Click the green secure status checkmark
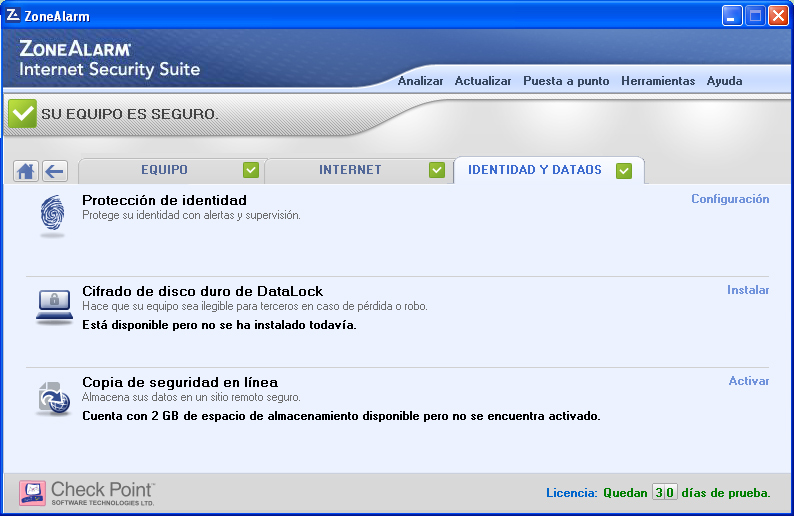This screenshot has width=794, height=516. pos(22,113)
